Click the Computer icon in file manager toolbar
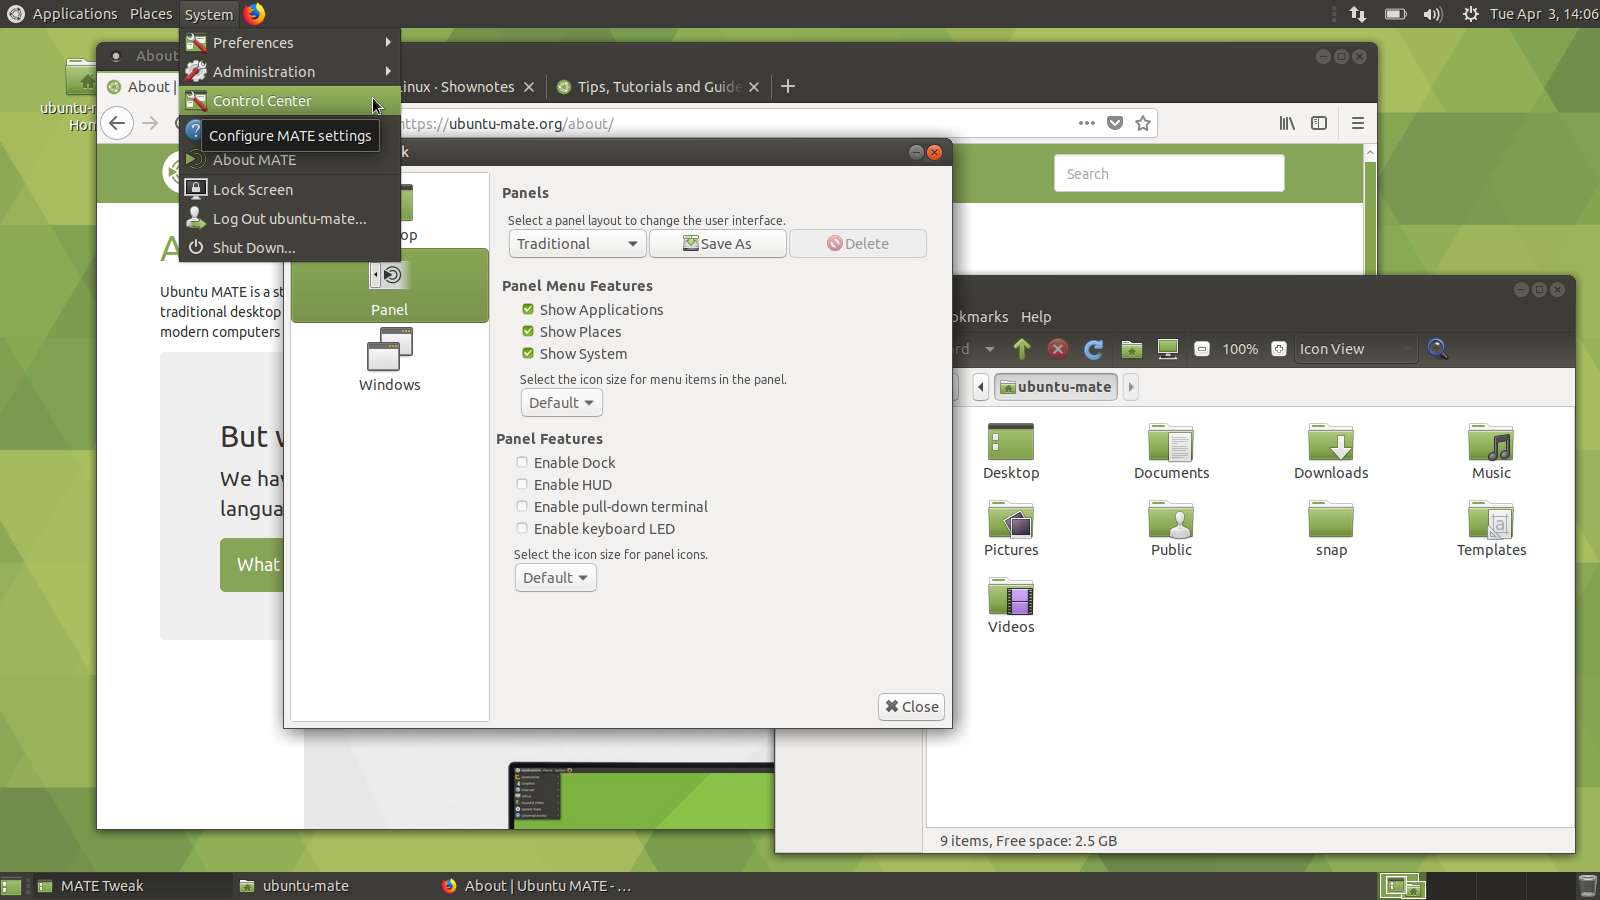1600x900 pixels. click(x=1167, y=349)
